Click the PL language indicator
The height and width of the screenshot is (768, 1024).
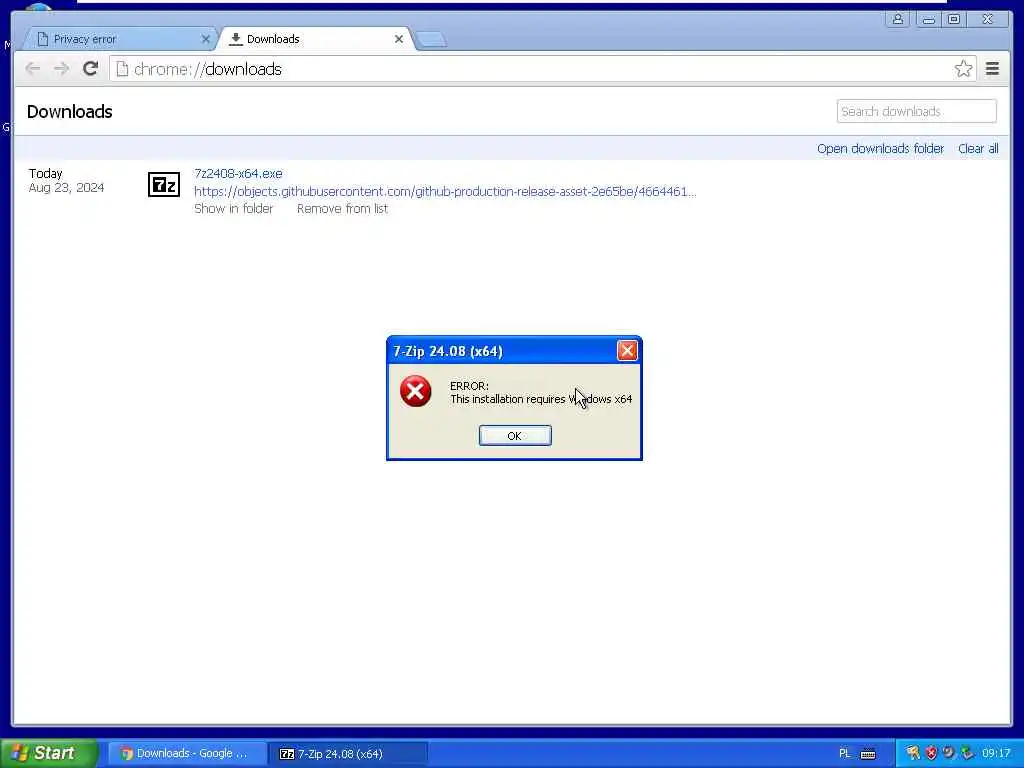(844, 753)
